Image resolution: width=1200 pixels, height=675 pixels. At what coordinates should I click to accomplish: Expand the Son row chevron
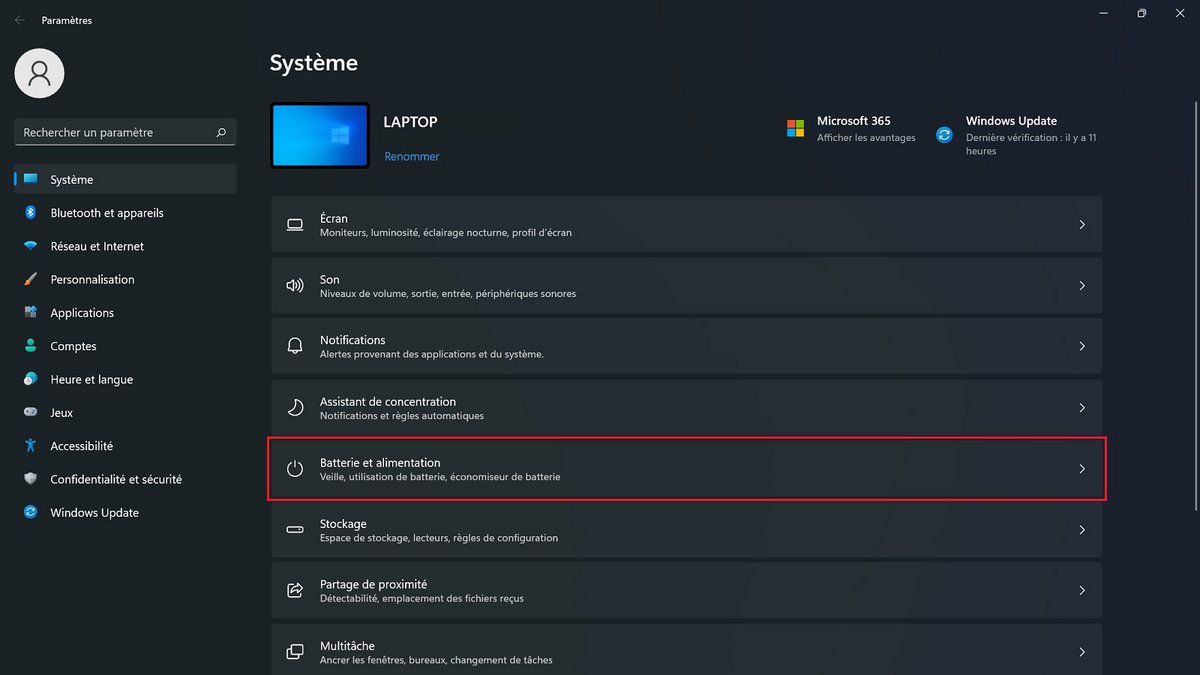click(1082, 286)
